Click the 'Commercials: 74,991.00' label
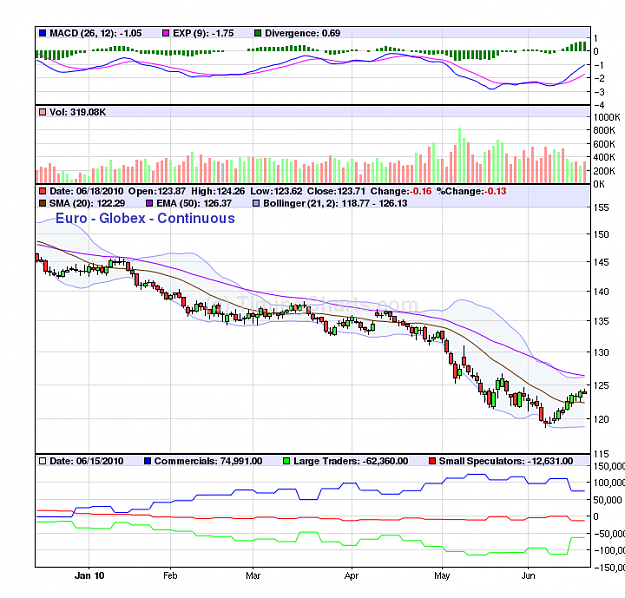The height and width of the screenshot is (598, 625). [208, 461]
